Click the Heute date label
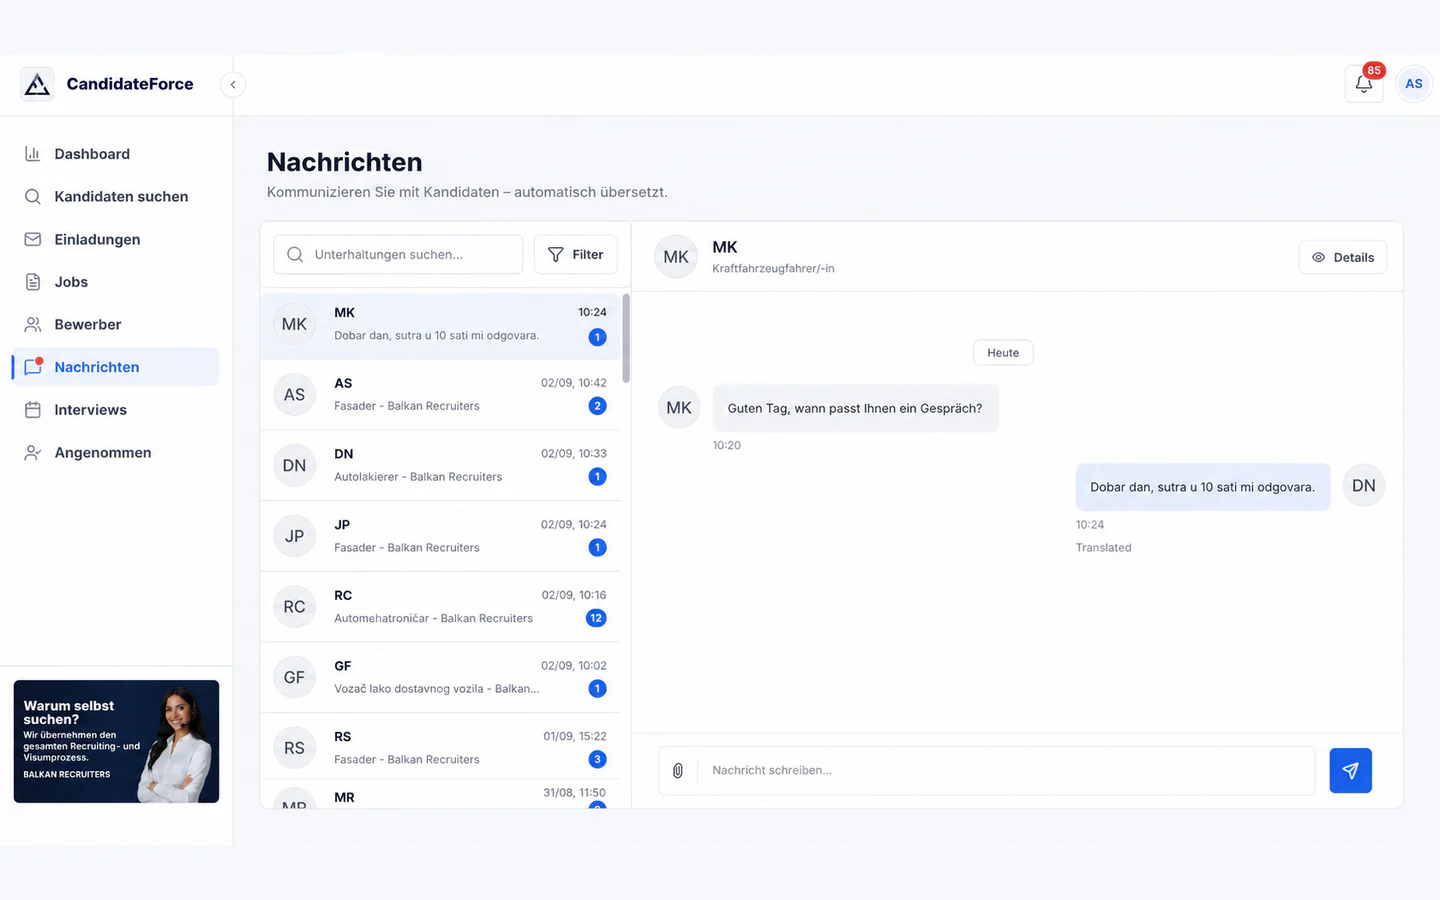This screenshot has height=900, width=1440. click(x=1003, y=353)
